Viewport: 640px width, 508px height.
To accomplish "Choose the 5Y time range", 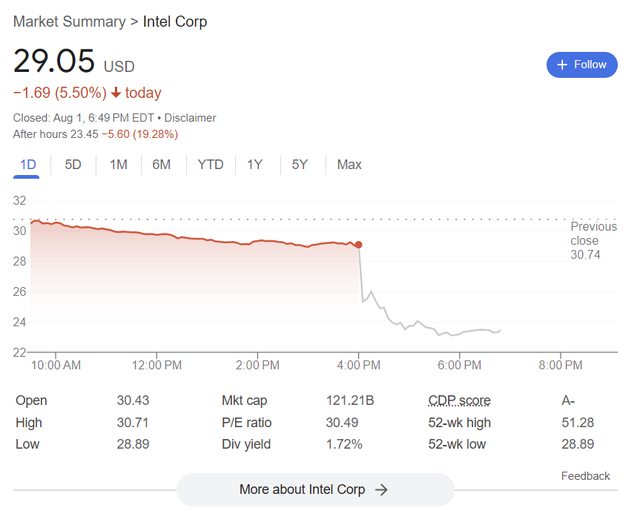I will 300,164.
